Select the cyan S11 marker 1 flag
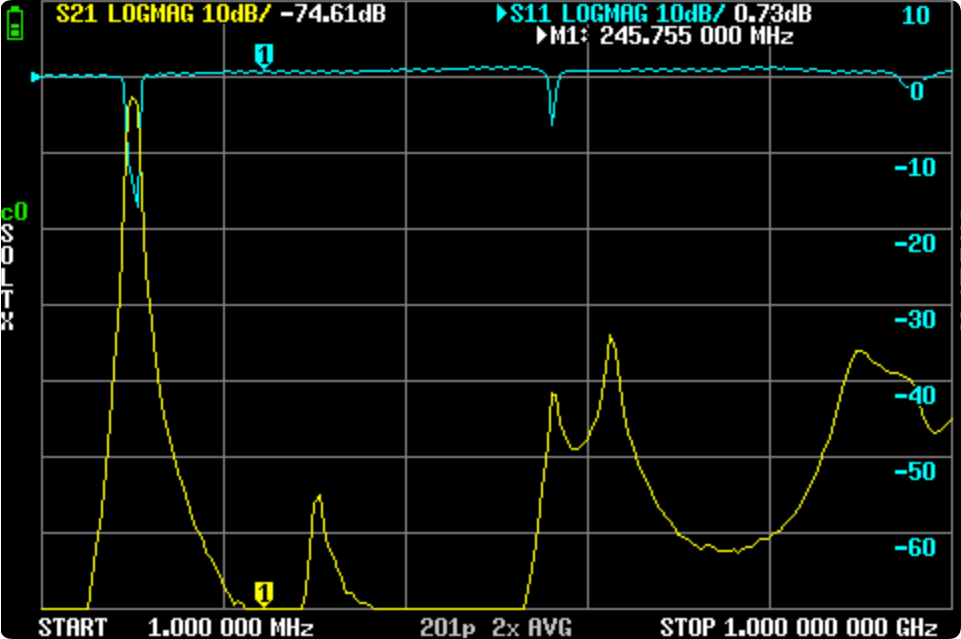961x639 pixels. pyautogui.click(x=264, y=56)
